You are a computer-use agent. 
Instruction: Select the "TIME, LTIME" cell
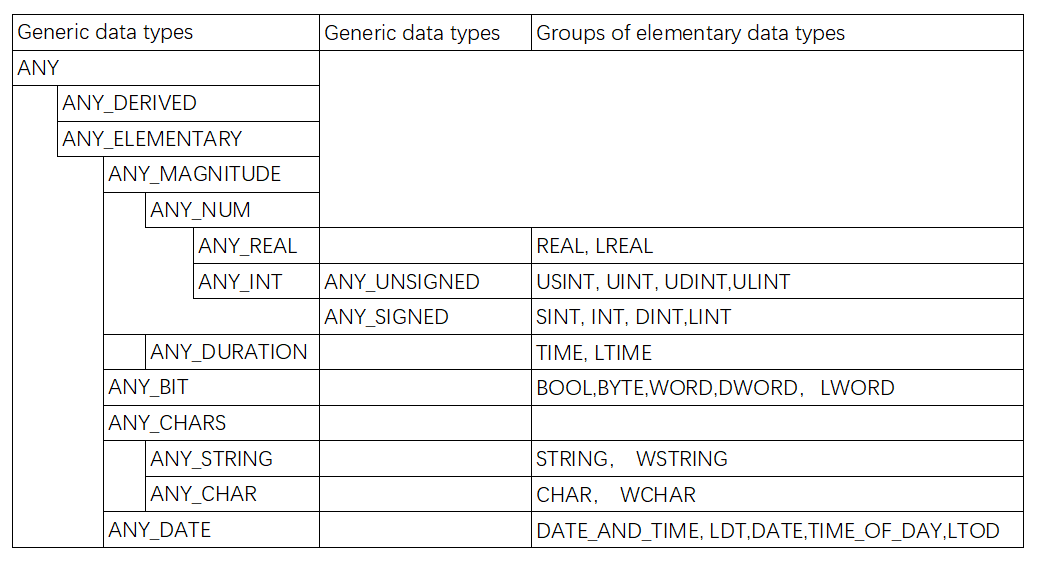tap(594, 352)
